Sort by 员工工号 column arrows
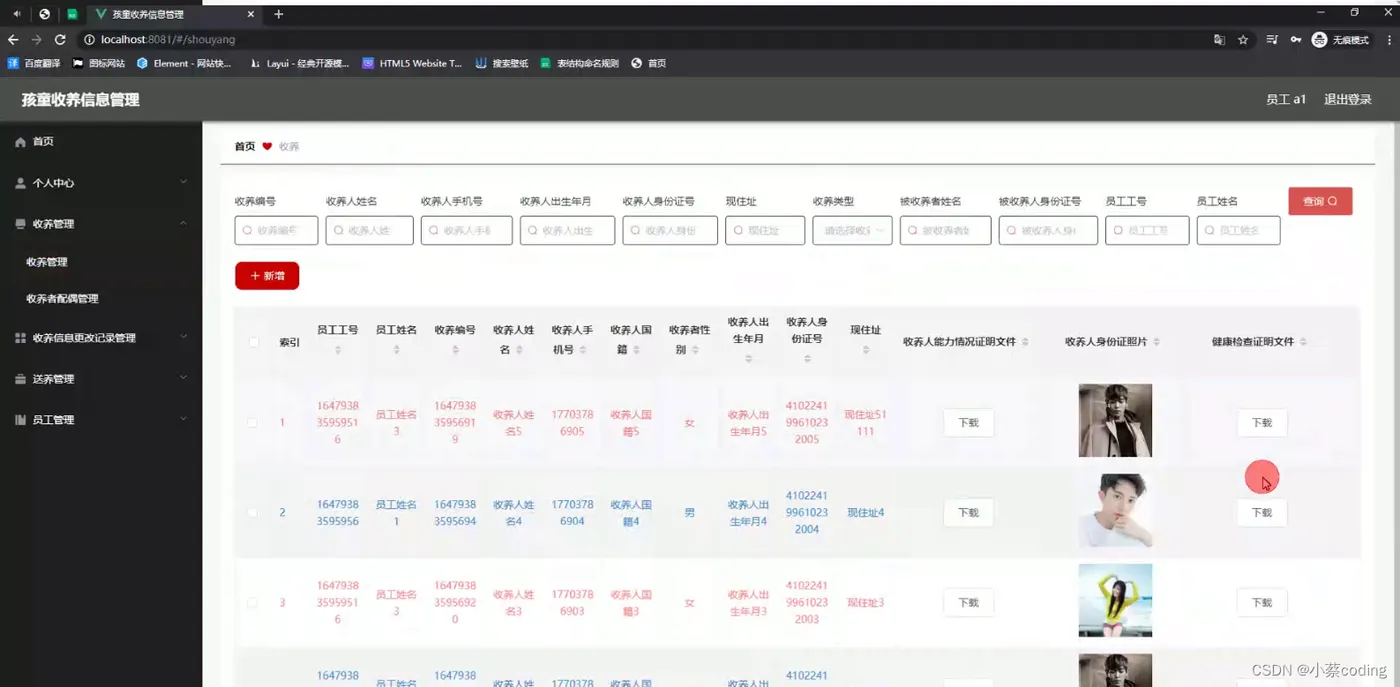 click(338, 350)
